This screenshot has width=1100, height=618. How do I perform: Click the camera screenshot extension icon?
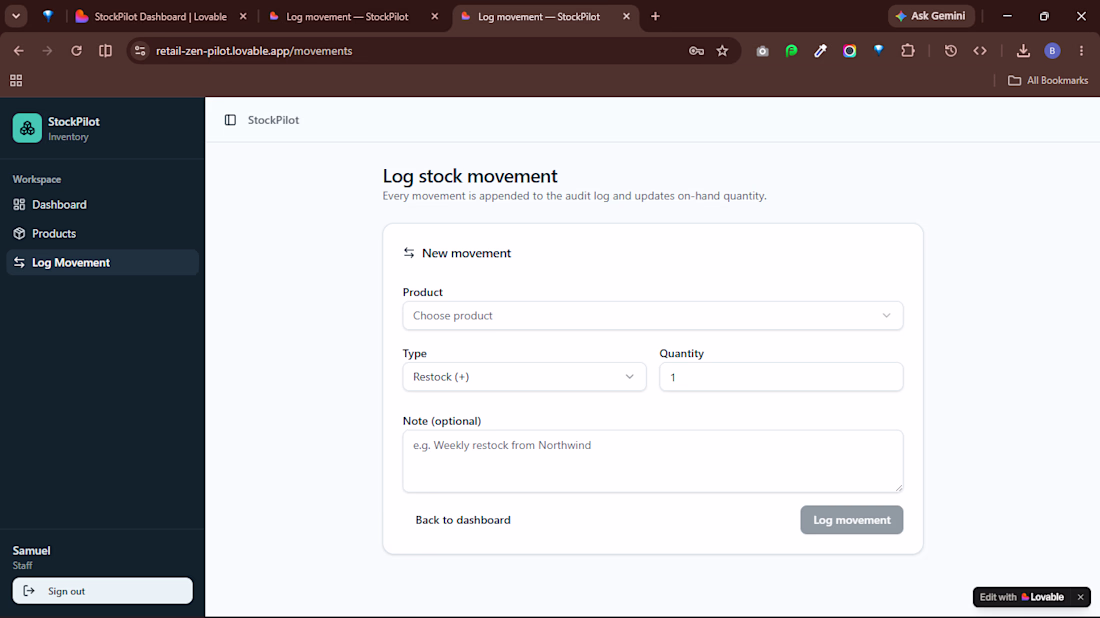pos(763,51)
